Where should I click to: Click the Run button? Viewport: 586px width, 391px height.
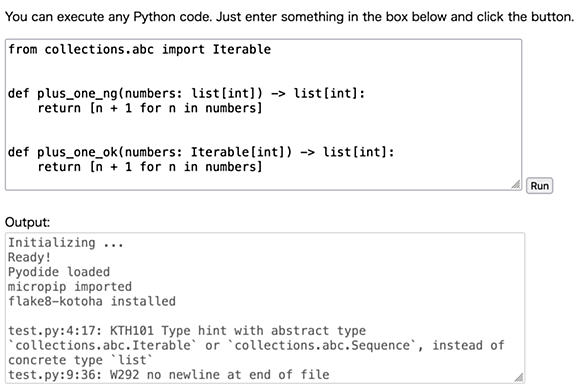pyautogui.click(x=539, y=186)
